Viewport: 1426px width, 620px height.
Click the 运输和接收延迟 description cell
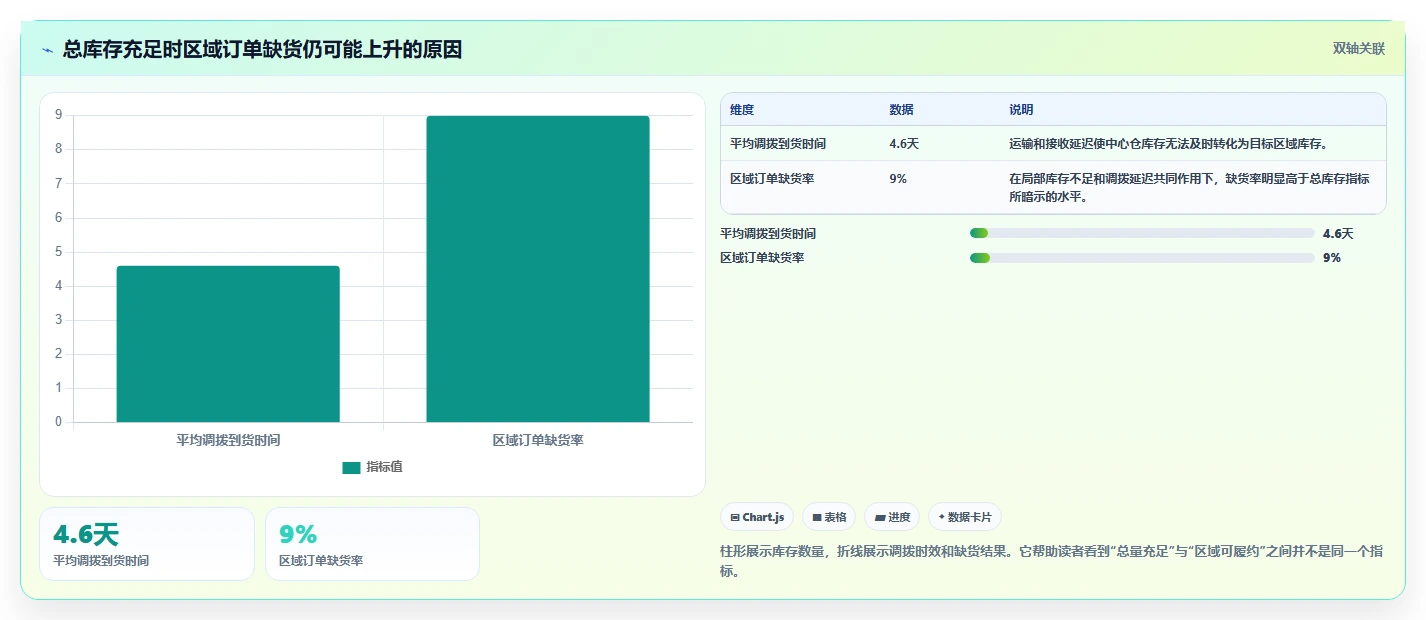(1168, 144)
